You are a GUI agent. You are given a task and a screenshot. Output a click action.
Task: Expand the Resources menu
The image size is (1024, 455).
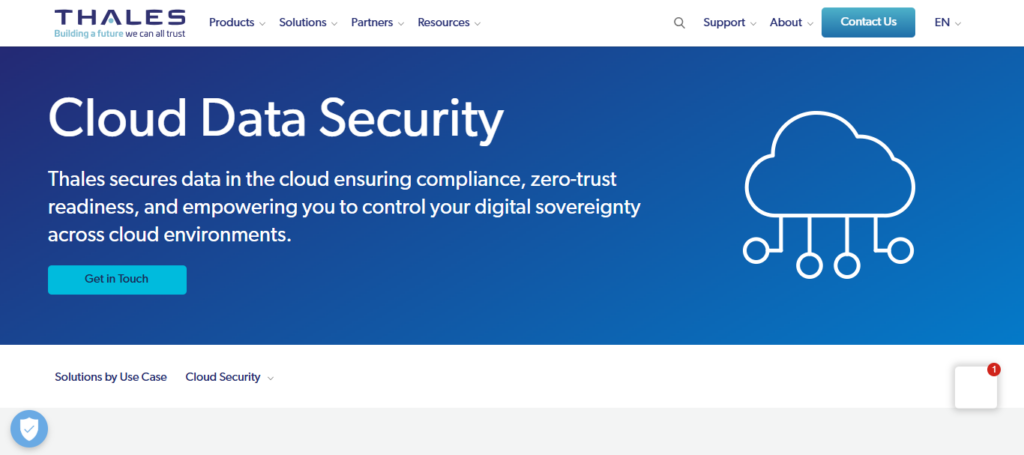pyautogui.click(x=449, y=22)
